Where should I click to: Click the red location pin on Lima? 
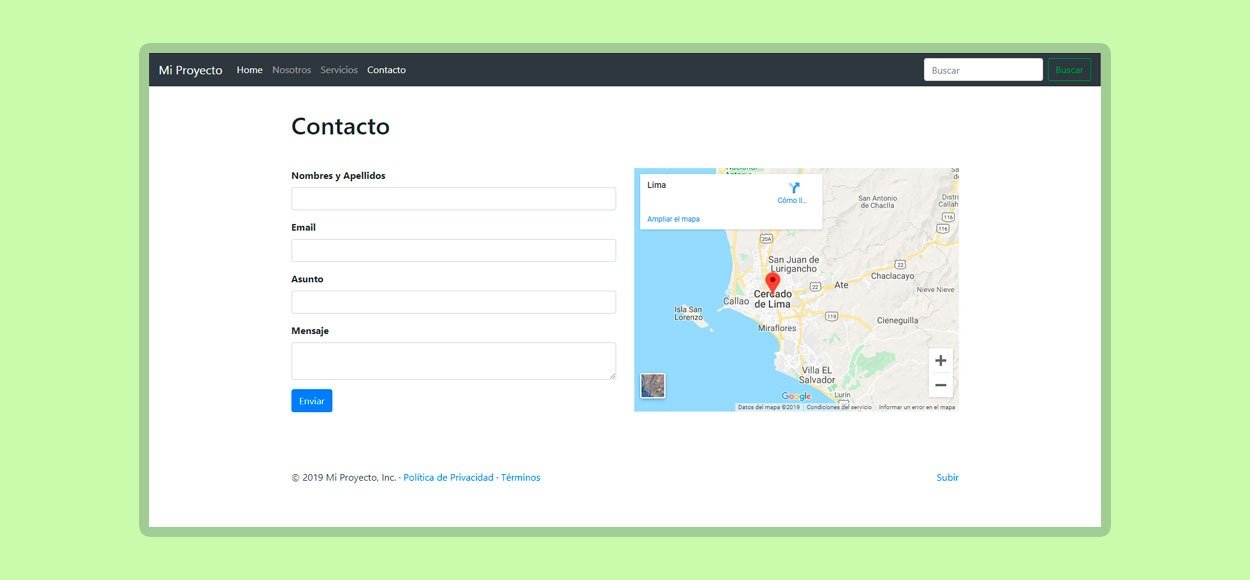coord(772,282)
